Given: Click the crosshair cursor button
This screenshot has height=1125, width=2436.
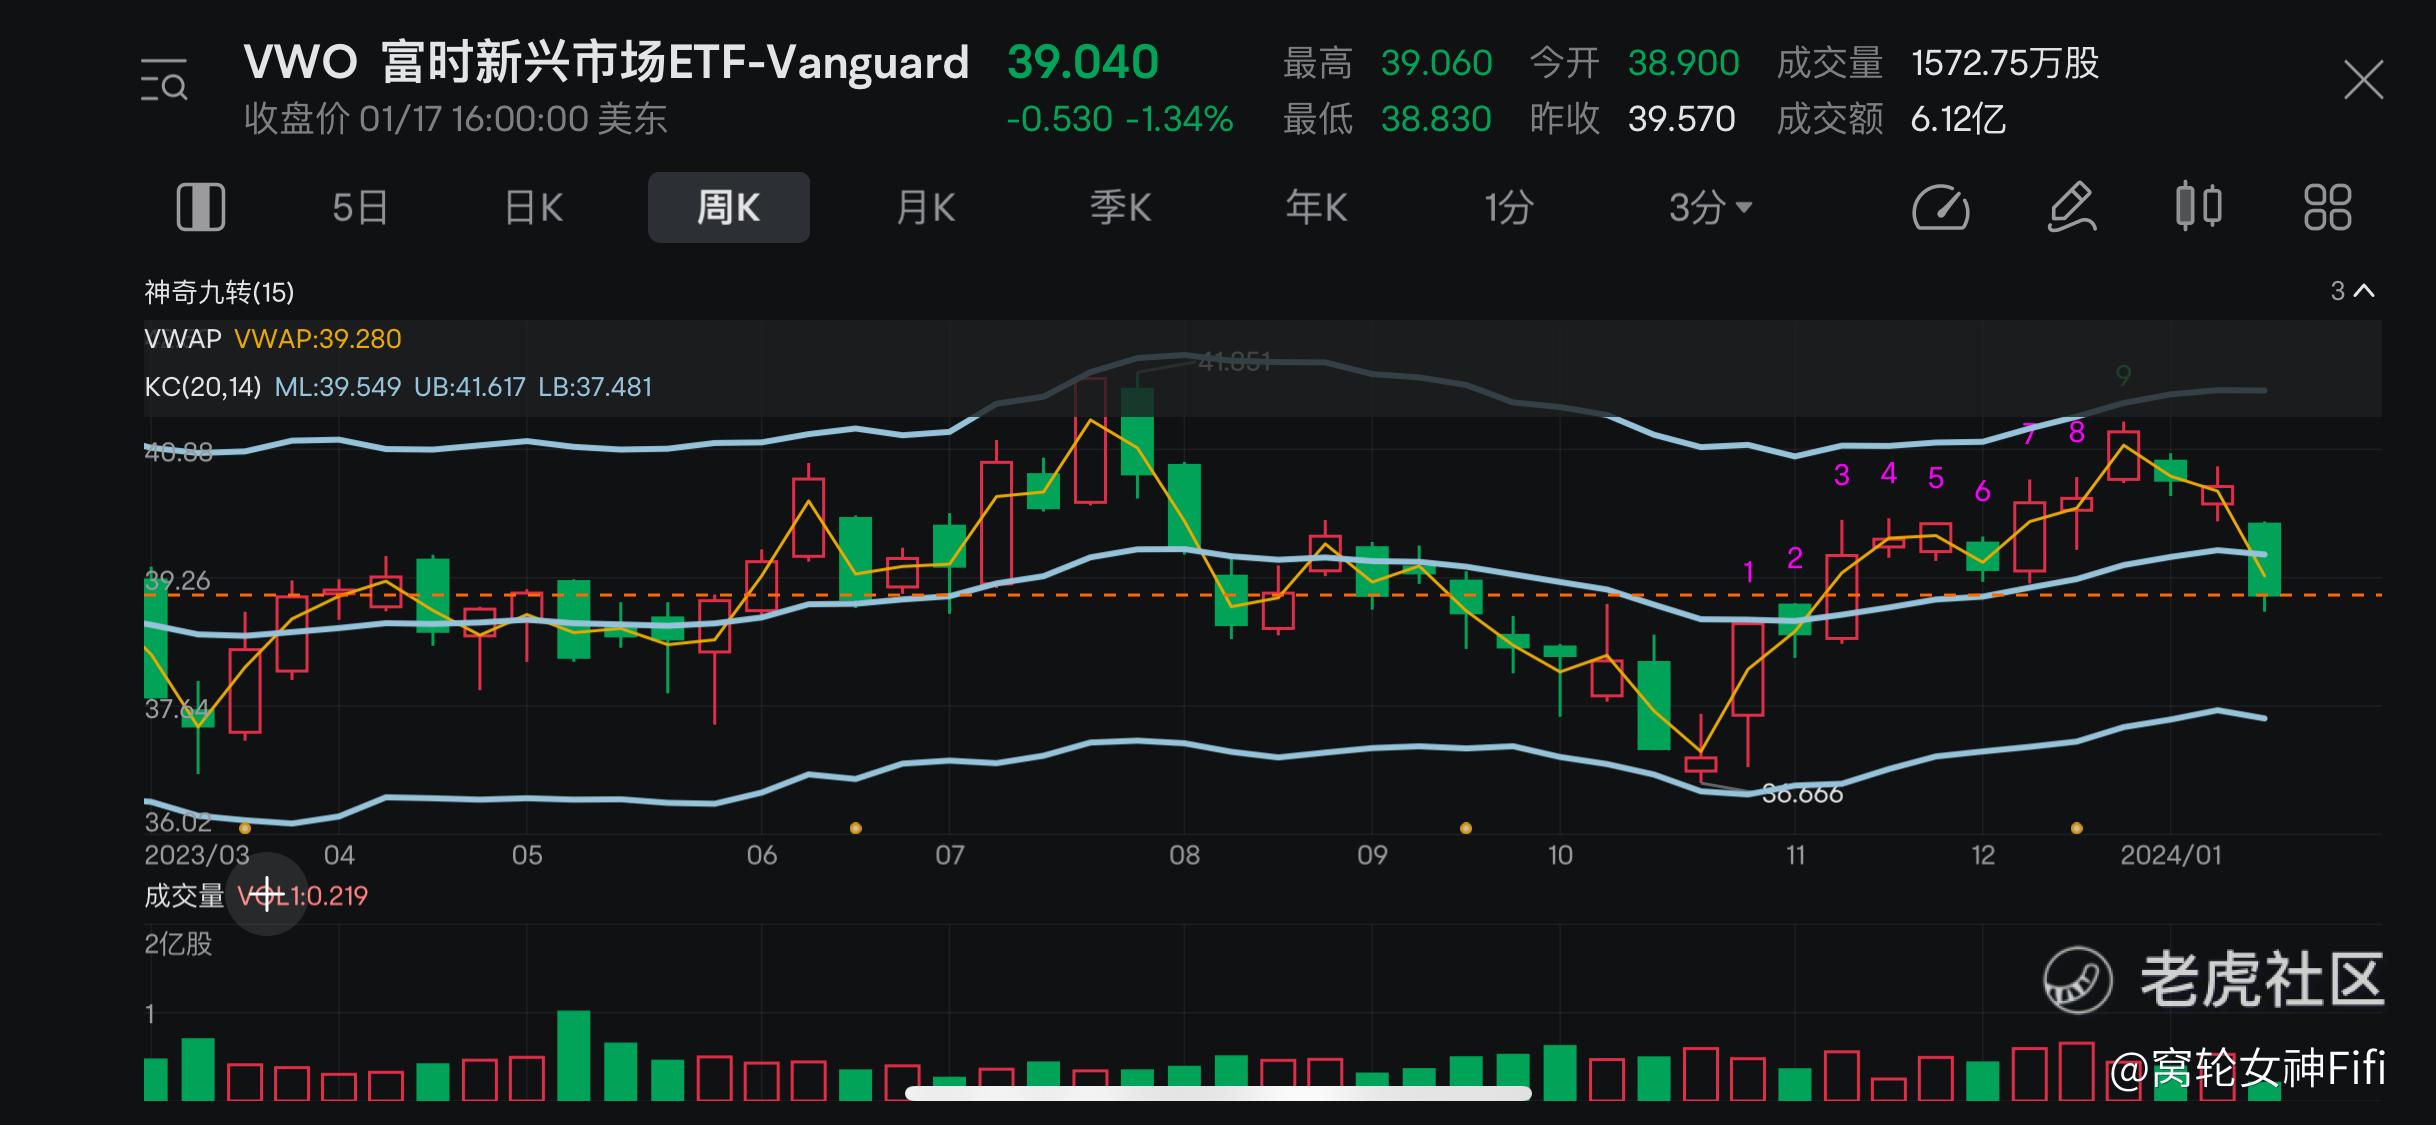Looking at the screenshot, I should (267, 895).
